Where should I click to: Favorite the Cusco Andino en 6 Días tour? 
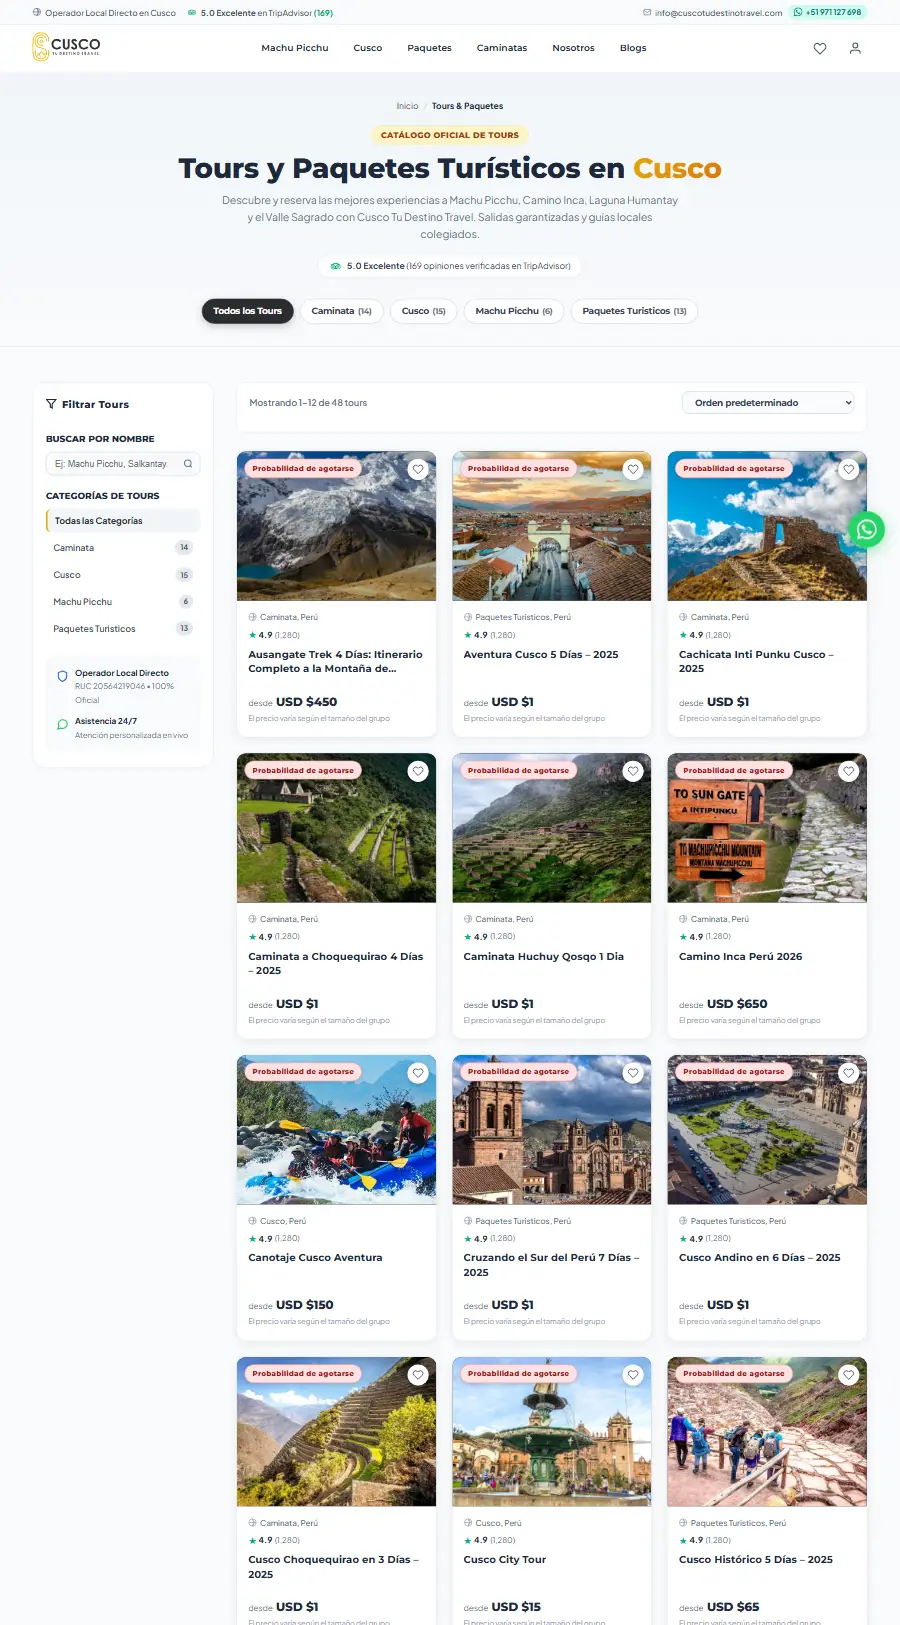(849, 1073)
